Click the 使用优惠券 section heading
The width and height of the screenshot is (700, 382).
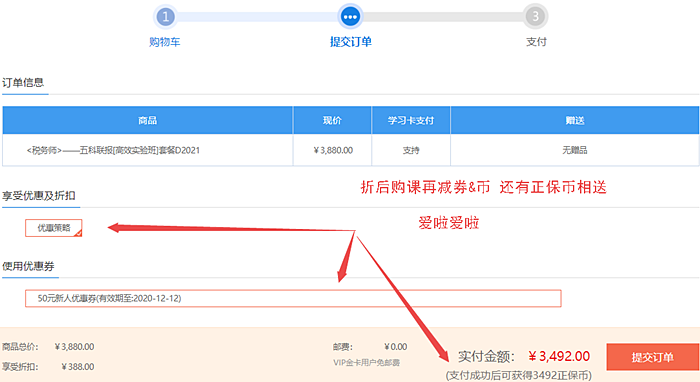pos(28,266)
